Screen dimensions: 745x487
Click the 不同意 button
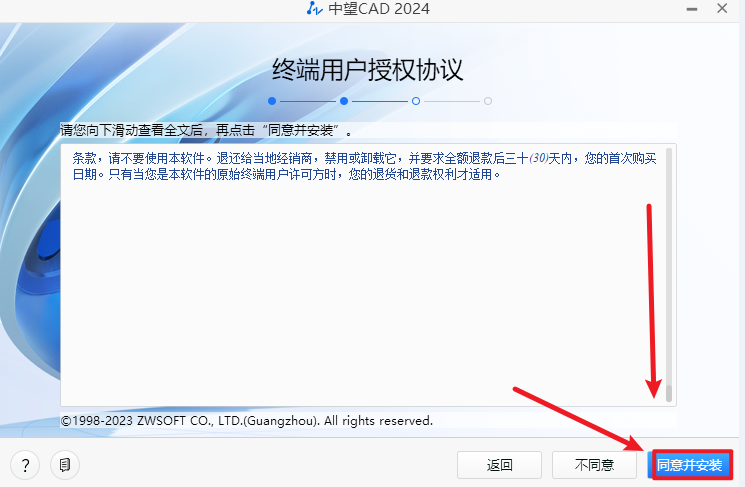[594, 465]
